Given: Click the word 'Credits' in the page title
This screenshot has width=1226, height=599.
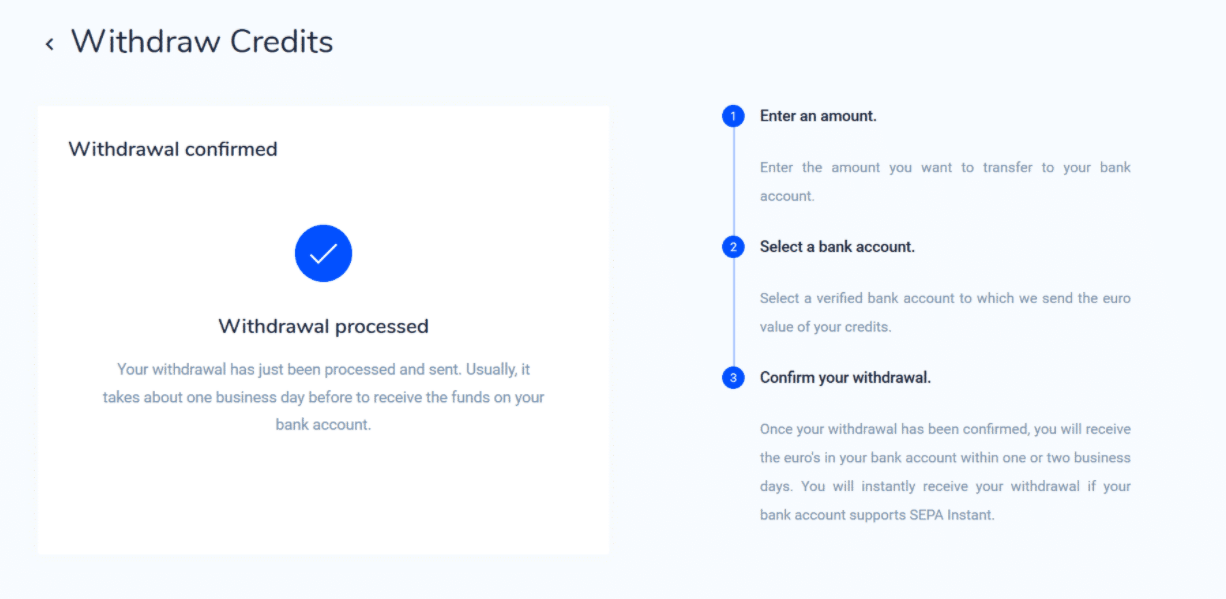Looking at the screenshot, I should coord(281,42).
